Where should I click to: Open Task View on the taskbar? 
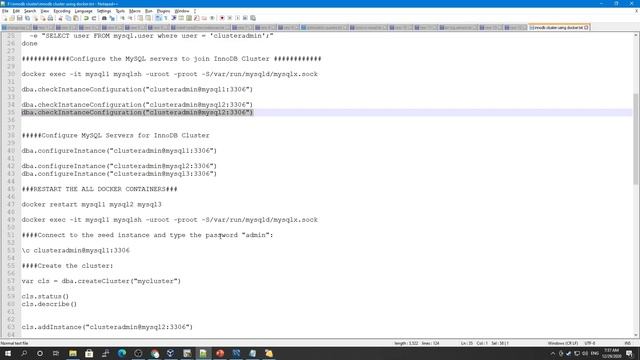pyautogui.click(x=56, y=353)
